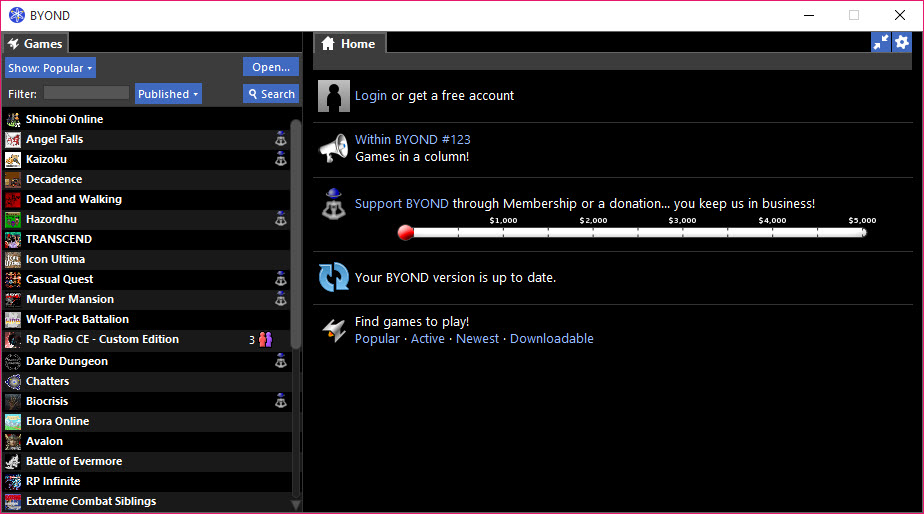Click the member badge on Biocrisis row
Screen dimensions: 924x514
[x=280, y=401]
